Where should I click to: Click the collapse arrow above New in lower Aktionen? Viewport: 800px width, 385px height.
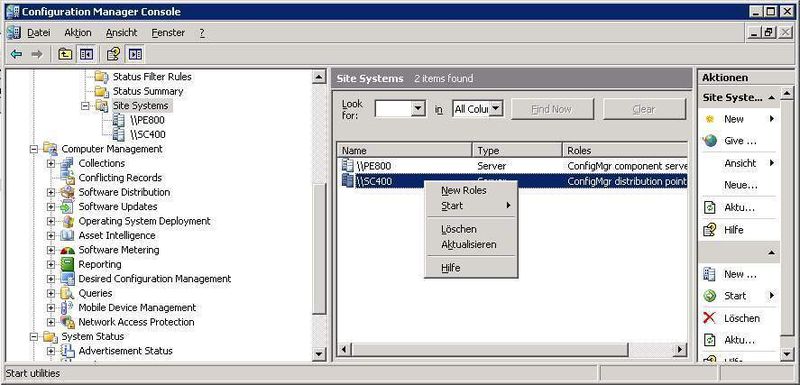point(771,253)
